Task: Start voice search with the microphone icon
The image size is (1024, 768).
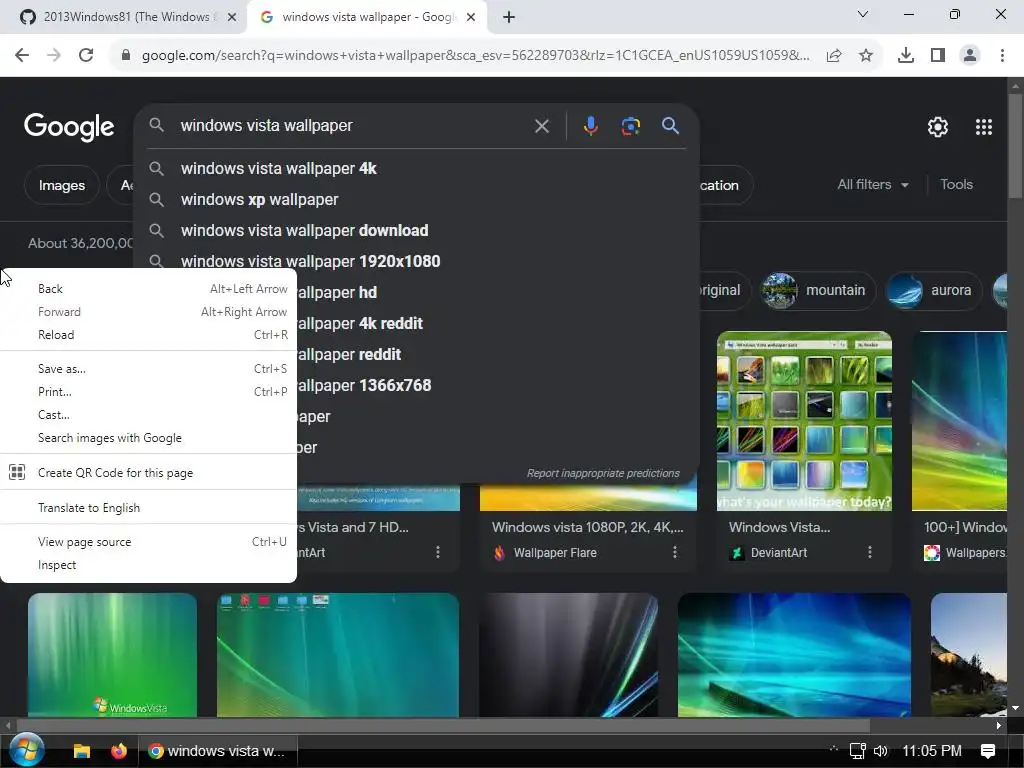Action: [x=590, y=126]
